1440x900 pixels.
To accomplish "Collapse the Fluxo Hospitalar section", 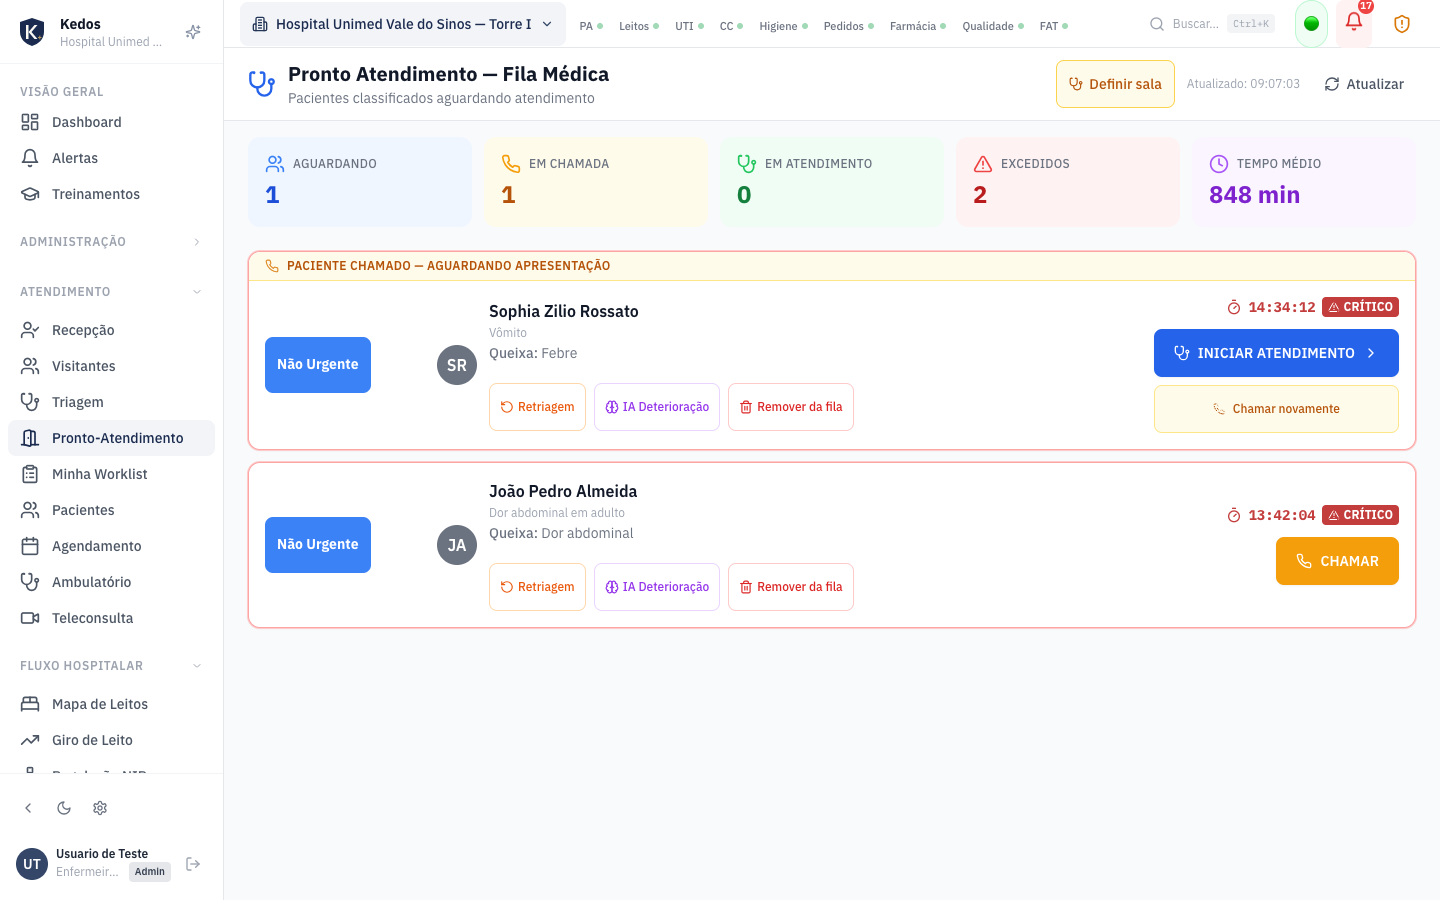I will pyautogui.click(x=111, y=666).
